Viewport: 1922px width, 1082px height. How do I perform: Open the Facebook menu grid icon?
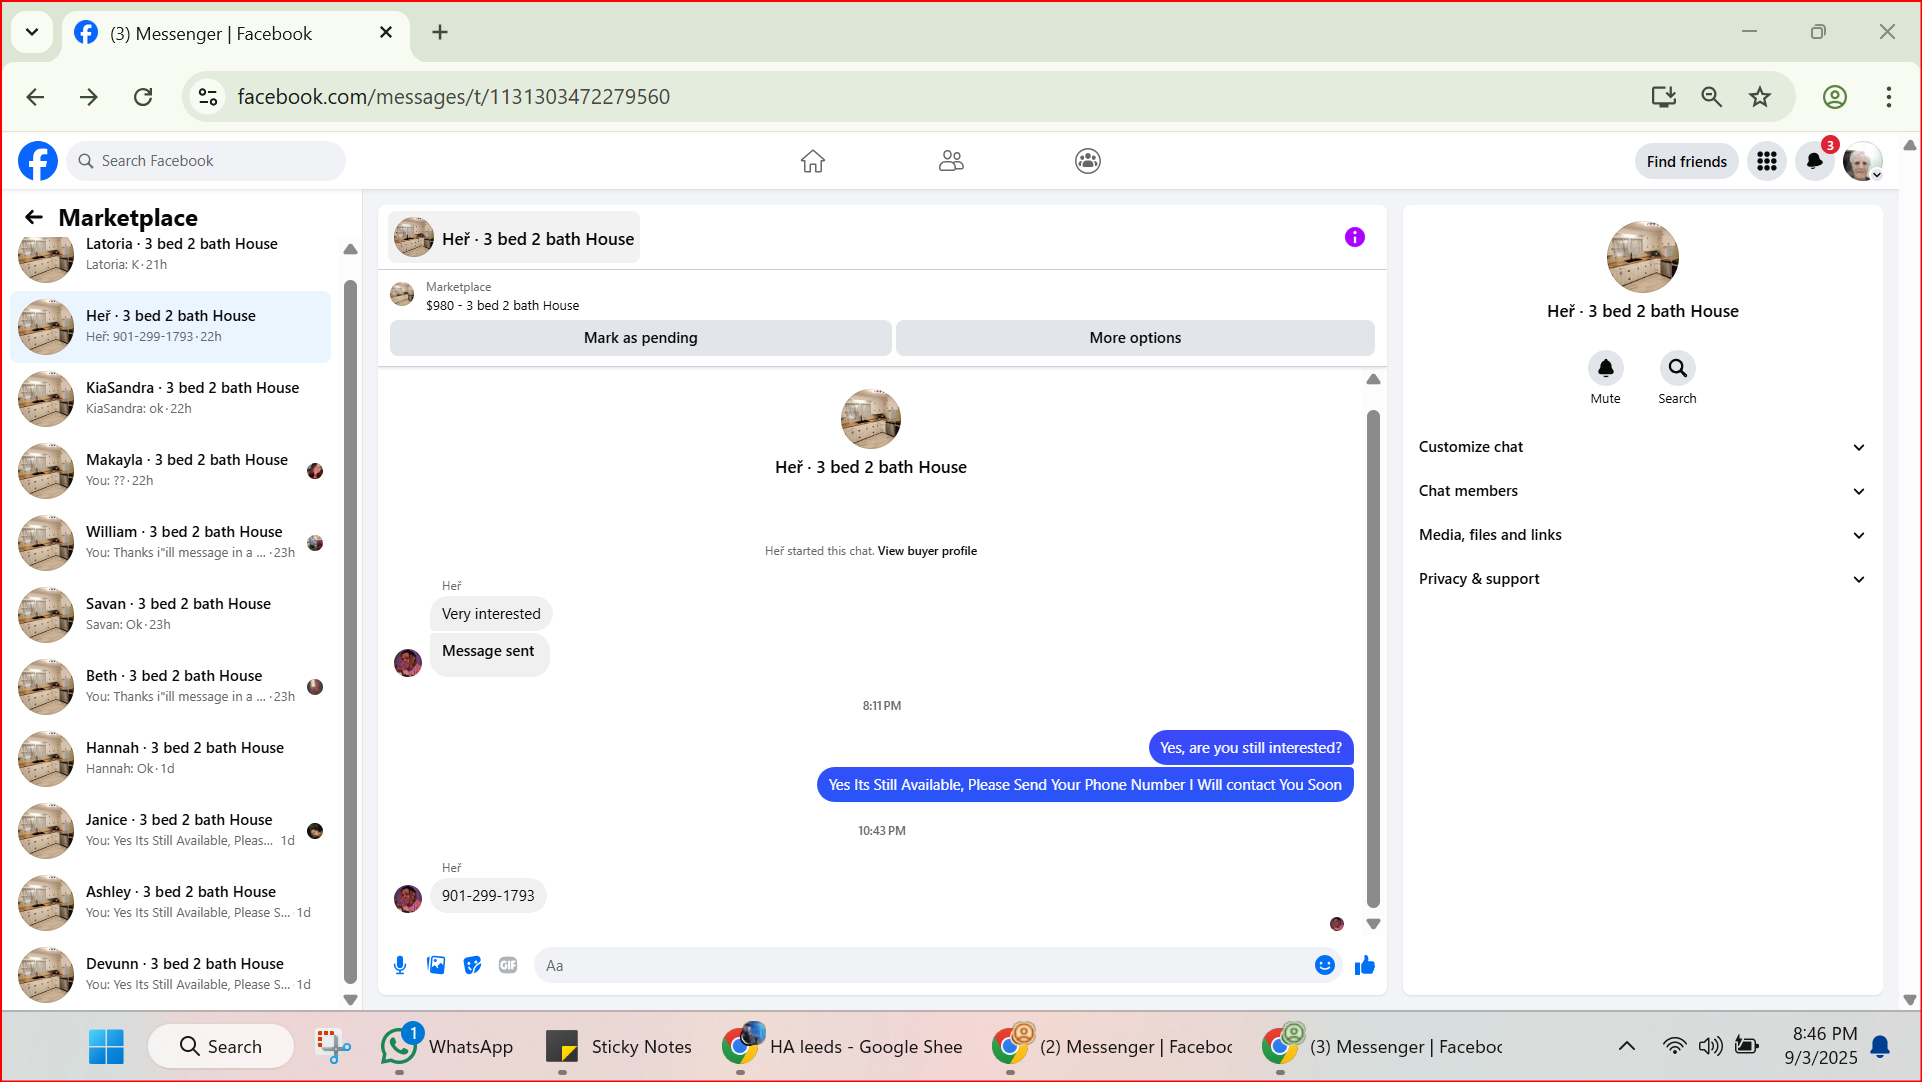1767,161
